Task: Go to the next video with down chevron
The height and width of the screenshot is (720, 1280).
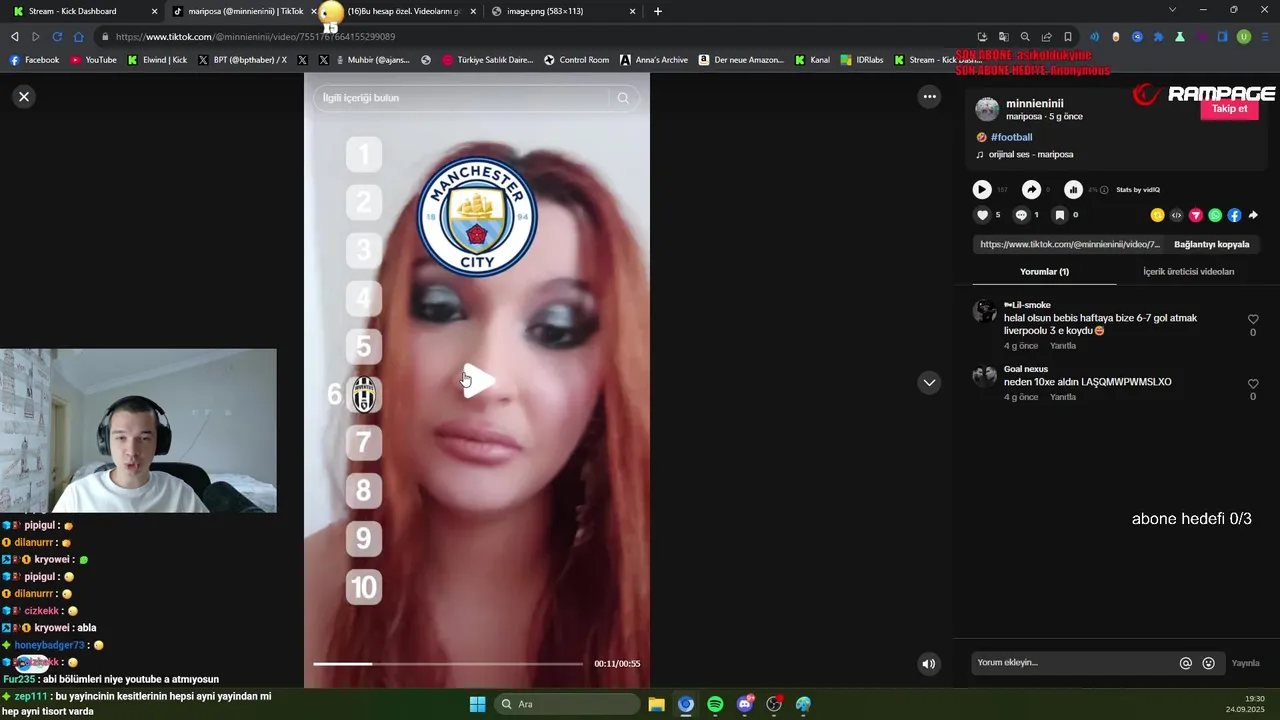Action: pos(929,382)
